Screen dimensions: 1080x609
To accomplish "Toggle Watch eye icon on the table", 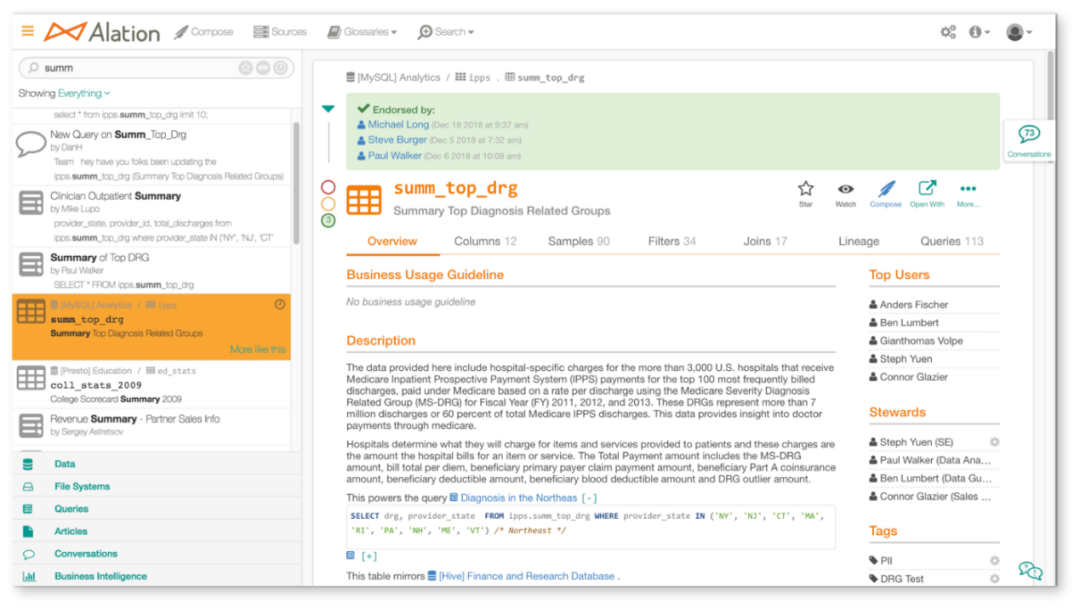I will click(846, 188).
